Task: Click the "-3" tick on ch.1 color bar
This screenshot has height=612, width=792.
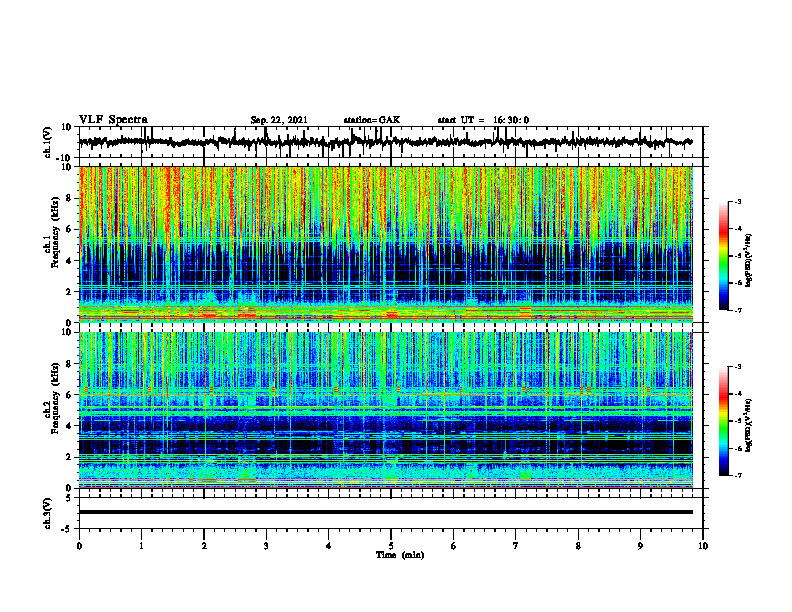Action: point(737,202)
